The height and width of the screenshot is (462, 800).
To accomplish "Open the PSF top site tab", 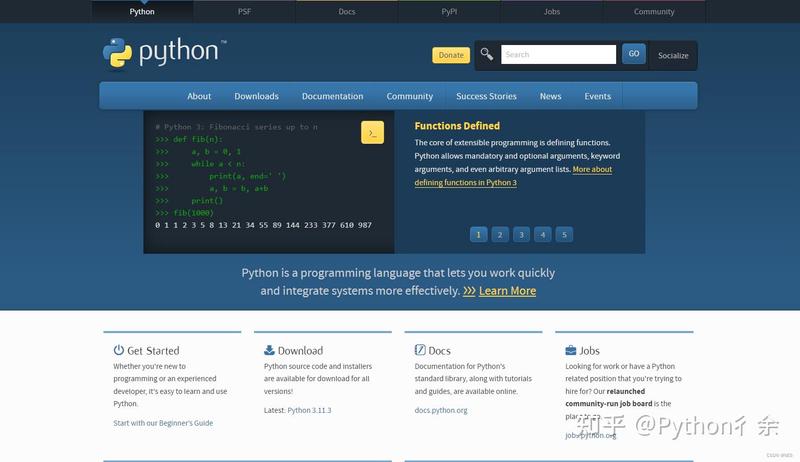I will click(244, 11).
